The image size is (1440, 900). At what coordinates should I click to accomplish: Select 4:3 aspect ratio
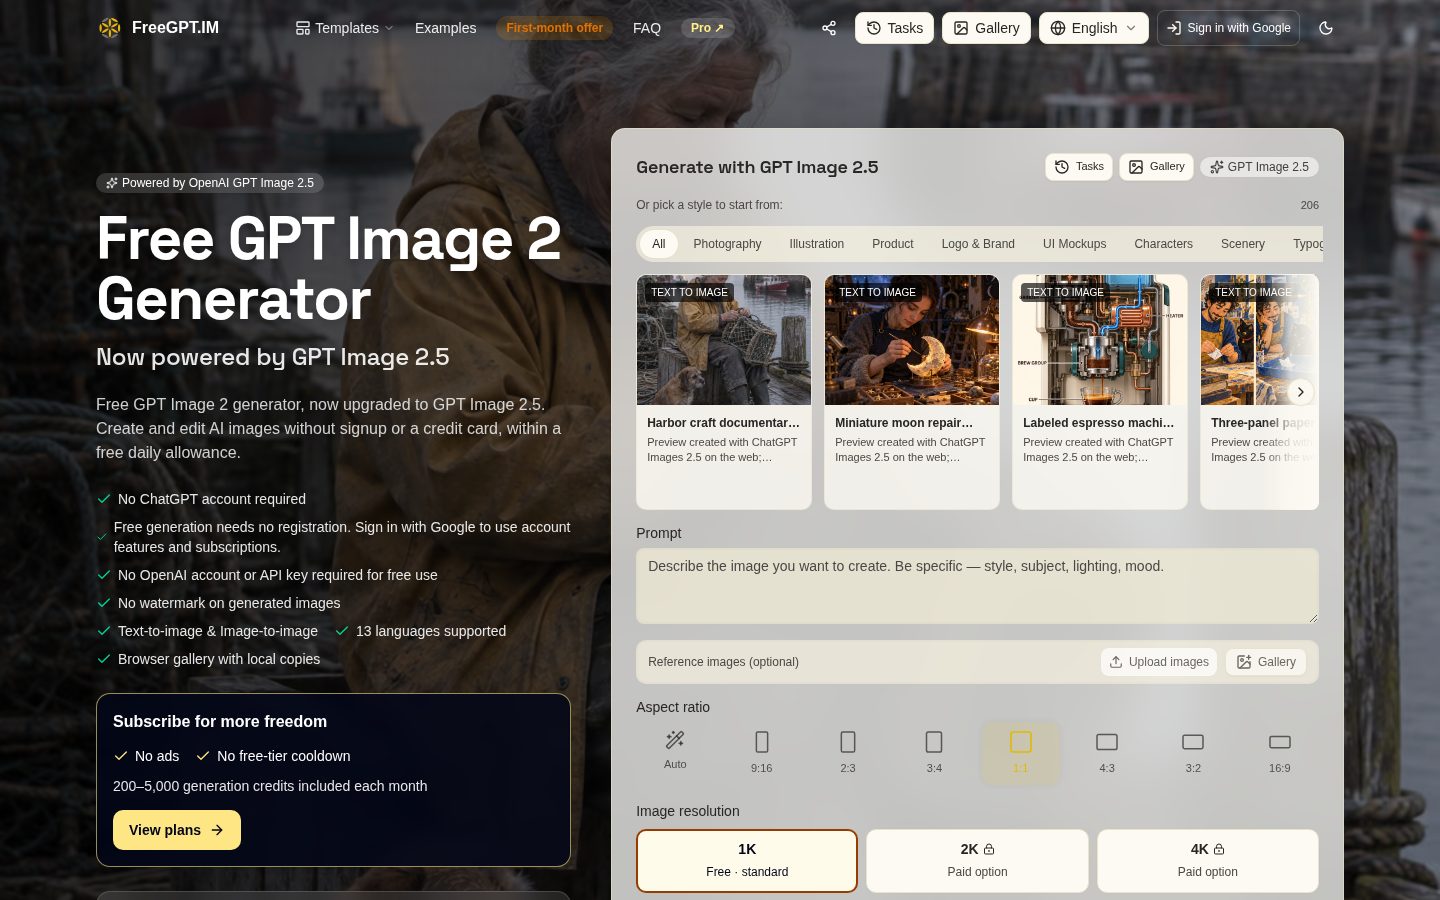tap(1107, 751)
